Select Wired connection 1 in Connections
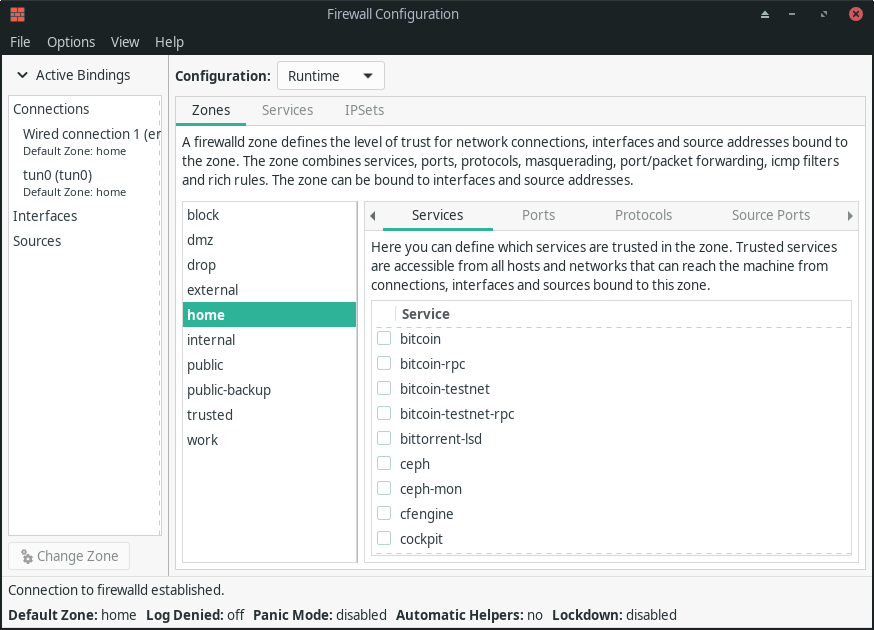The height and width of the screenshot is (630, 874). pos(90,134)
